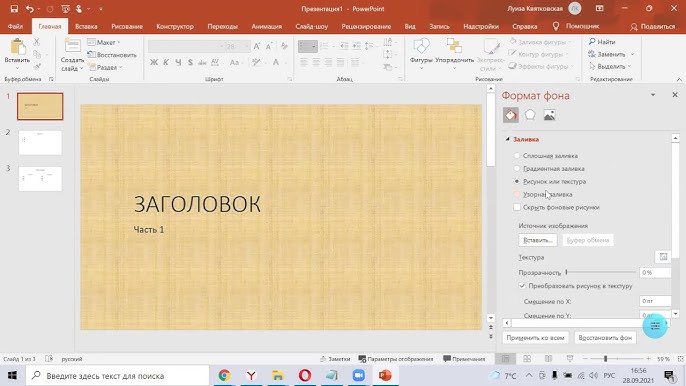Viewport: 686px width, 386px height.
Task: Open the Упорядочить (Arrange) menu
Action: 455,54
